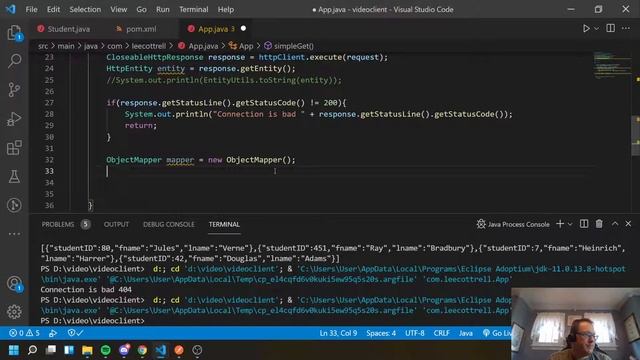Run Java file with play button
The width and height of the screenshot is (640, 360).
point(586,29)
